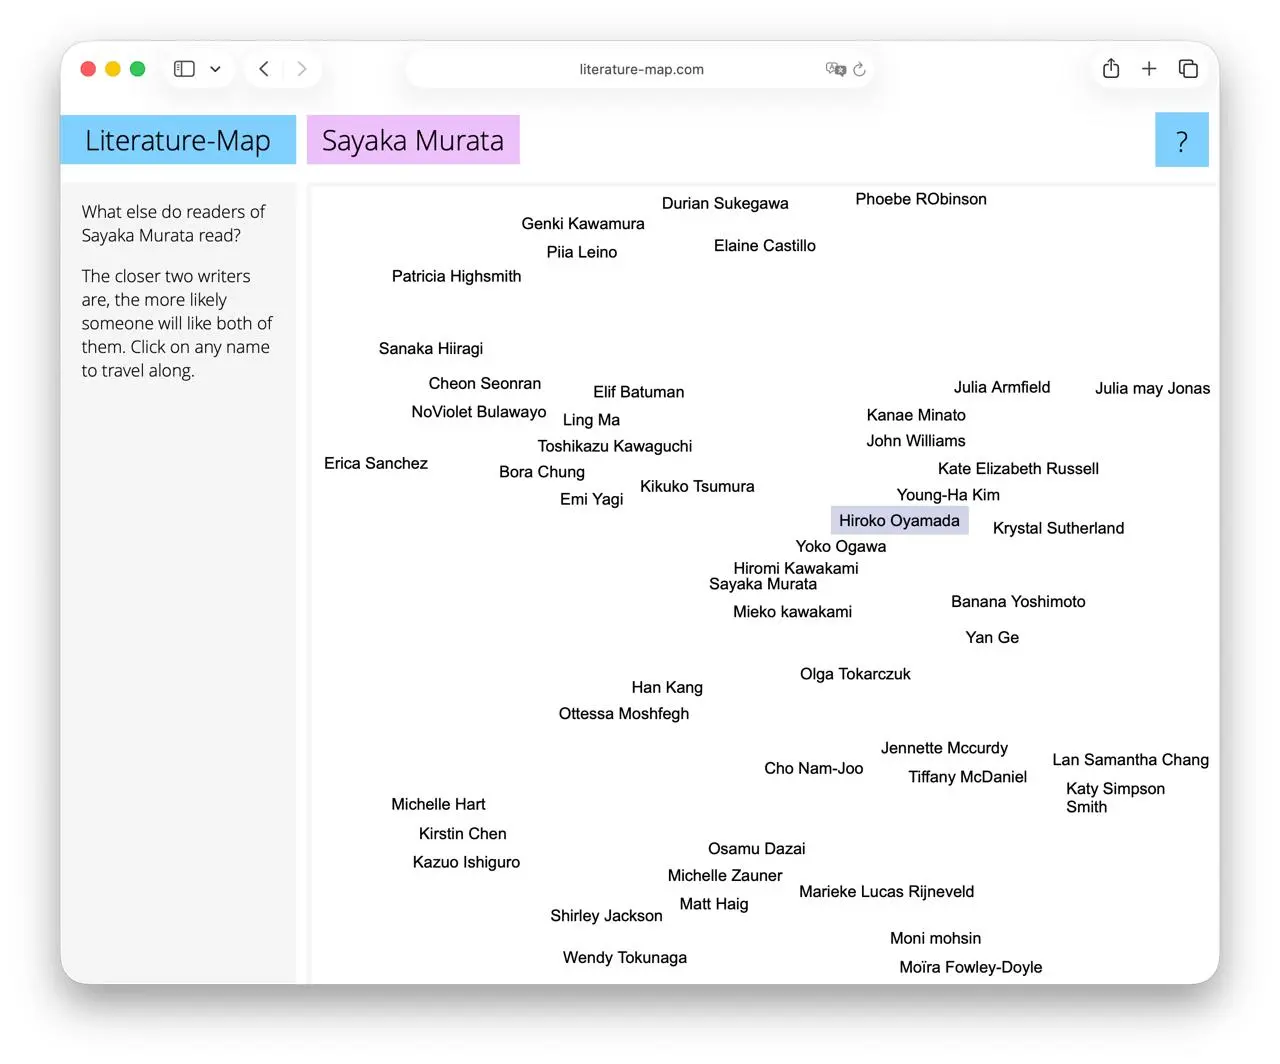Go to Marieke Lucas Rijneveld

click(886, 892)
